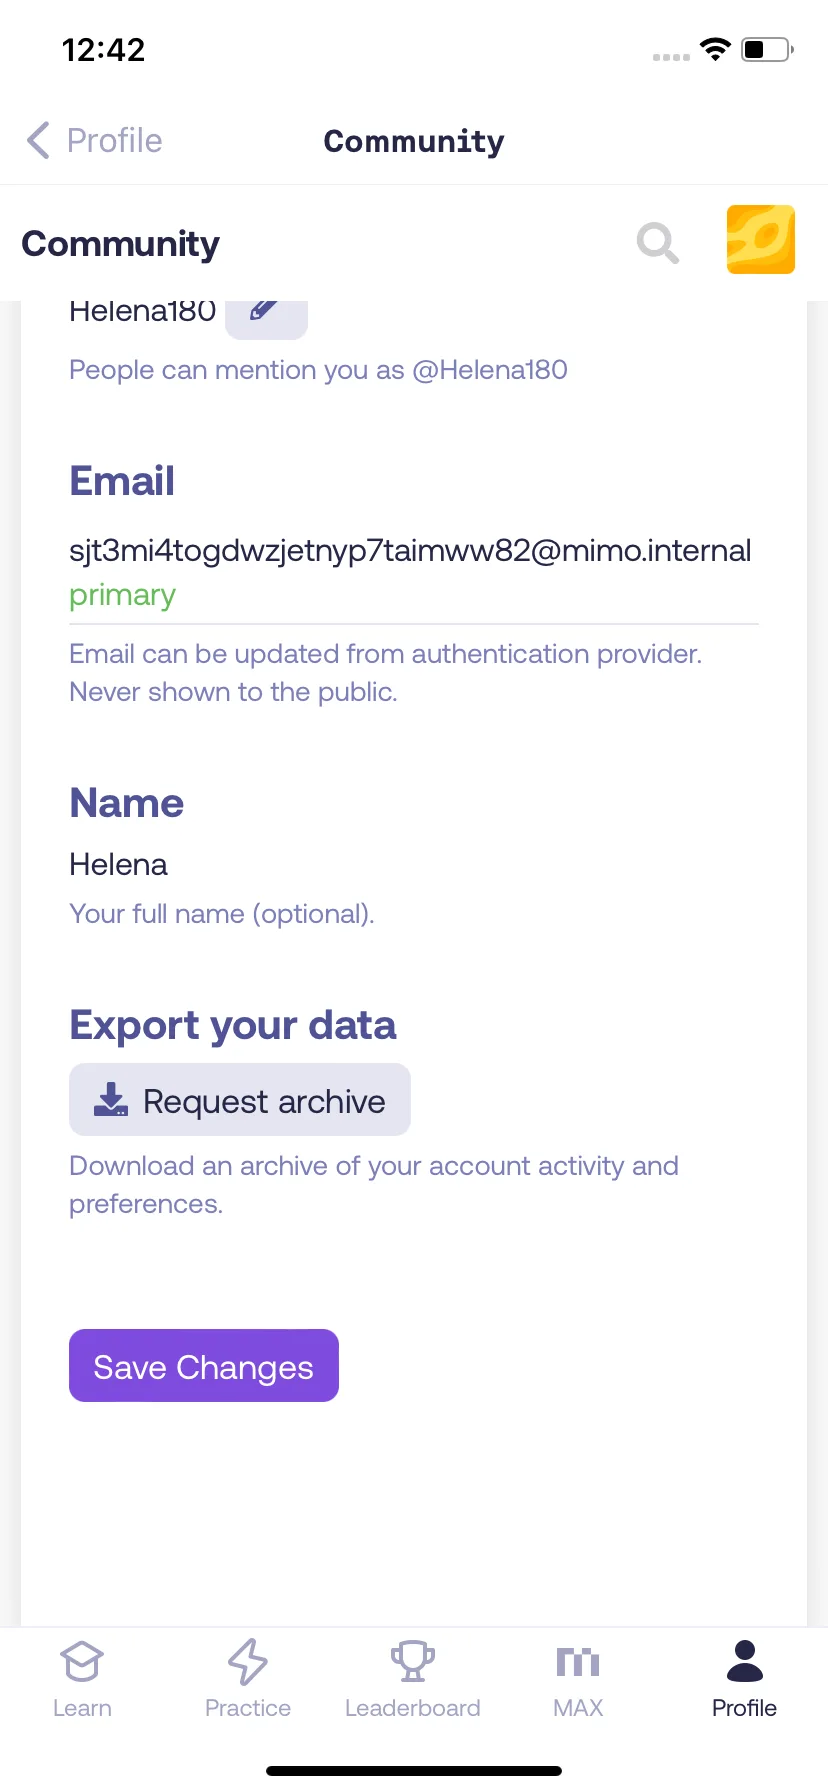This screenshot has height=1792, width=828.
Task: Tap the back chevron to Profile
Action: (38, 141)
